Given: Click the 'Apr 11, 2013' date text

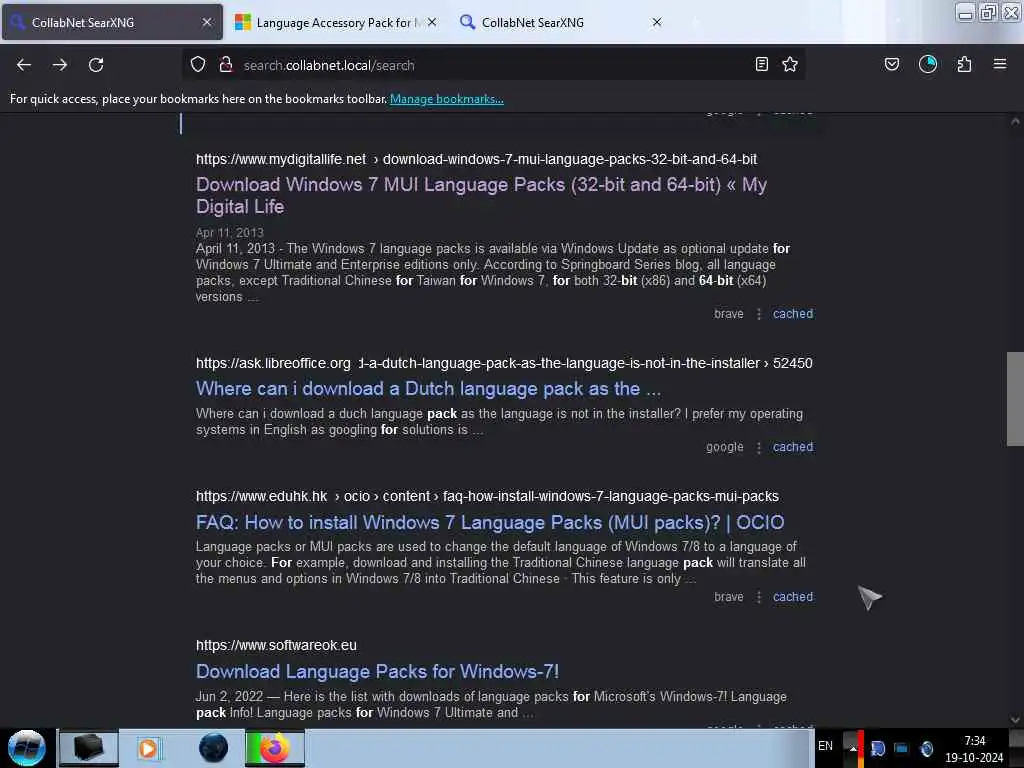Looking at the screenshot, I should click(x=230, y=232).
